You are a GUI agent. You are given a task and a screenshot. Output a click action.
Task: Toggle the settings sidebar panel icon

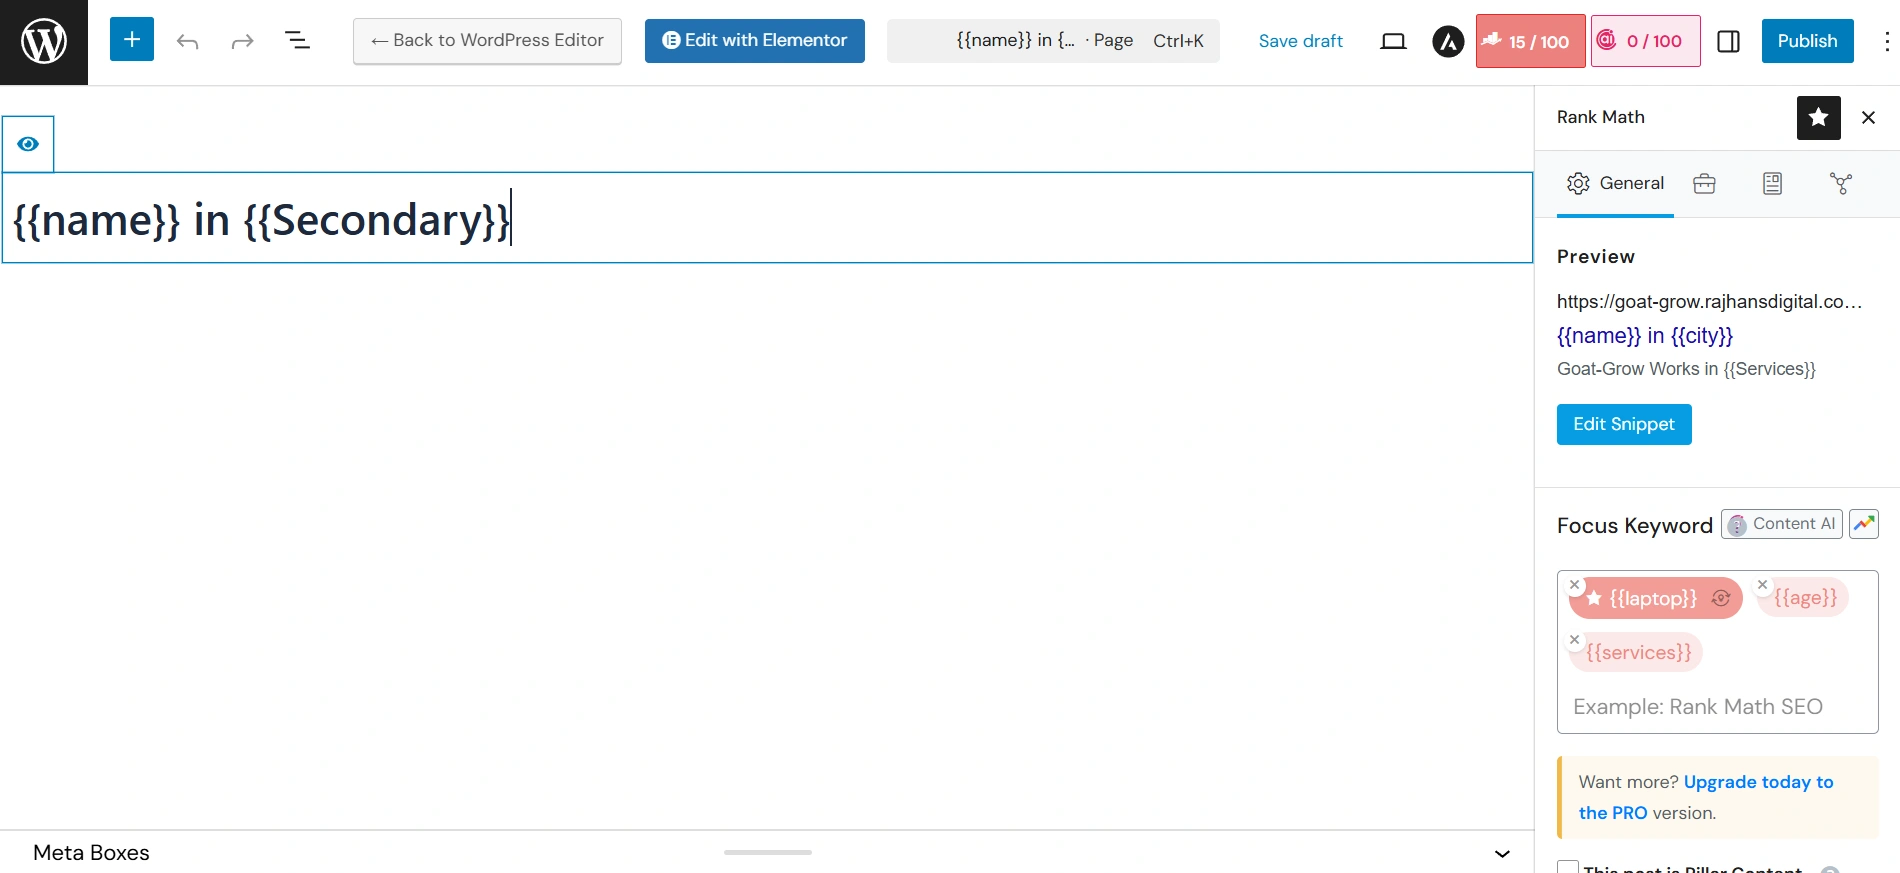(1728, 41)
